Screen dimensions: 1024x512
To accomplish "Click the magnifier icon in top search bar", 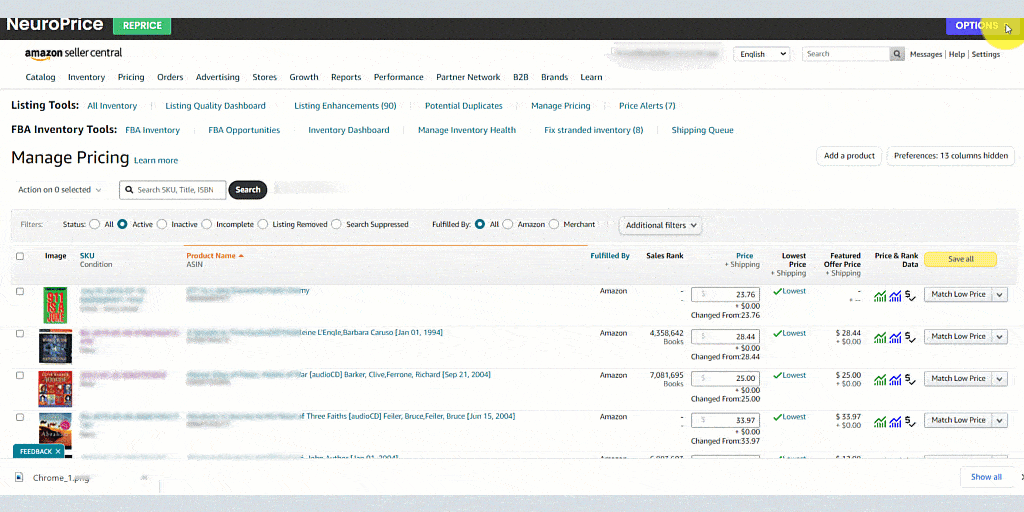I will pyautogui.click(x=897, y=54).
